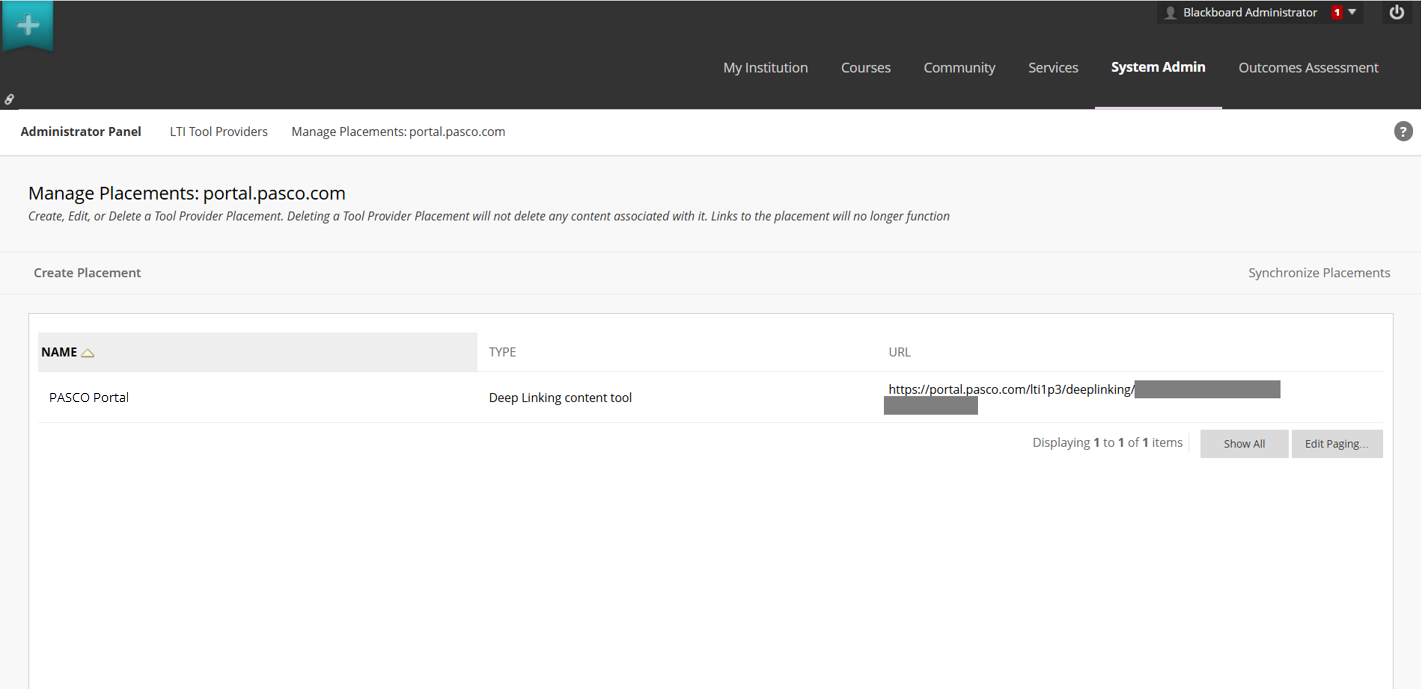The width and height of the screenshot is (1421, 689).
Task: Go back to LTI Tool Providers
Action: (x=219, y=132)
